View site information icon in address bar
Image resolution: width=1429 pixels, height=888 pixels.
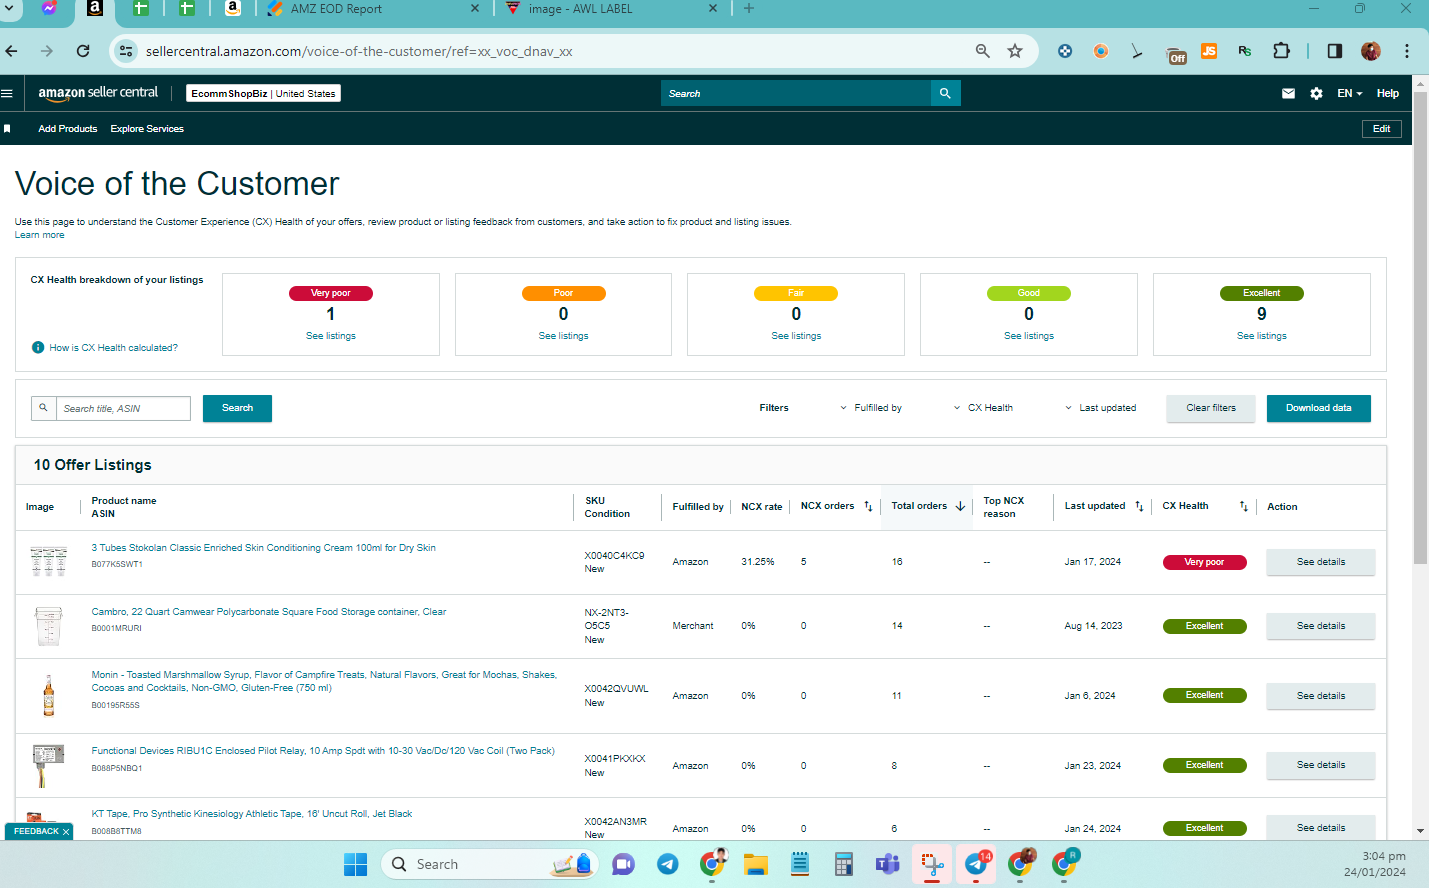[x=126, y=51]
